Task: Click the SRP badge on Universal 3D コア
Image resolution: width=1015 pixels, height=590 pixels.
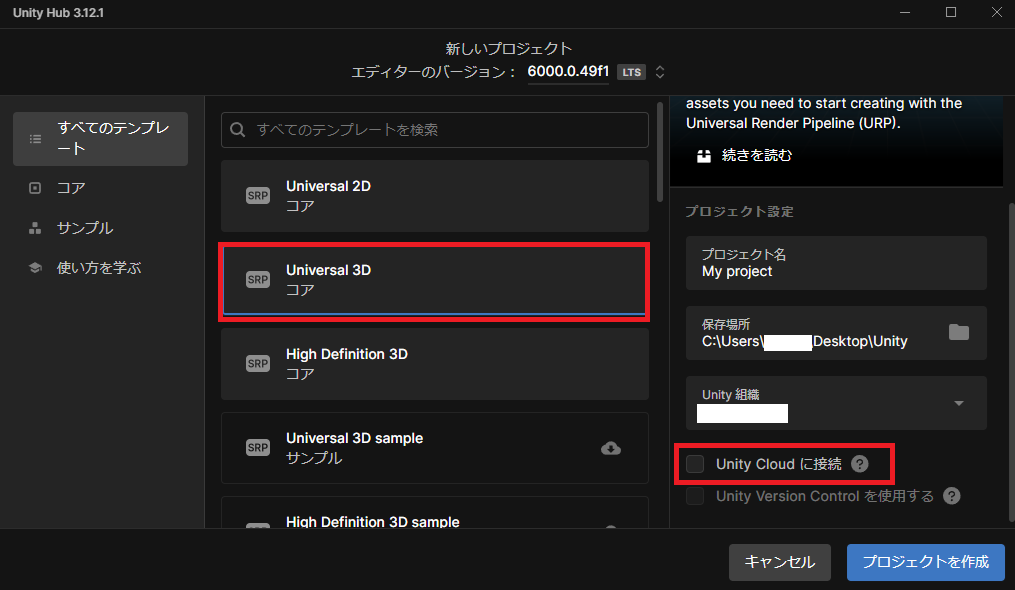Action: (x=258, y=280)
